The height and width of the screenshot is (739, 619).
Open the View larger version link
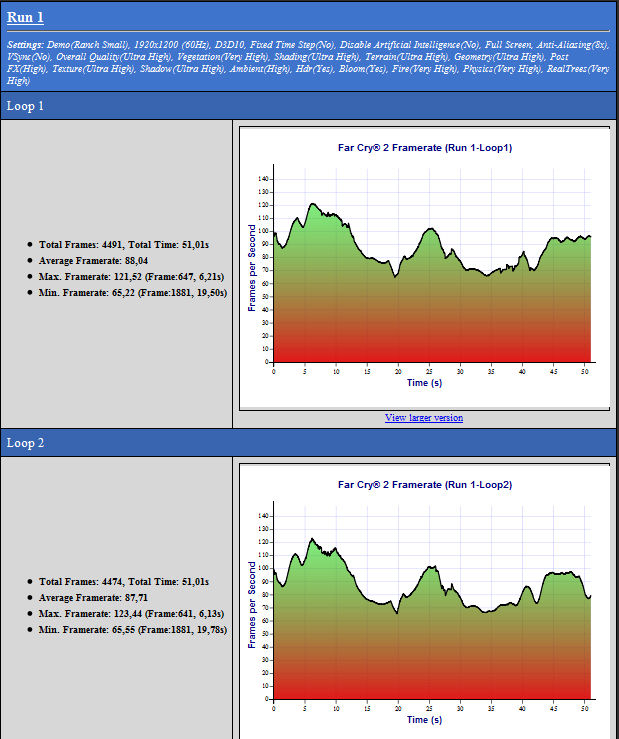coord(424,418)
